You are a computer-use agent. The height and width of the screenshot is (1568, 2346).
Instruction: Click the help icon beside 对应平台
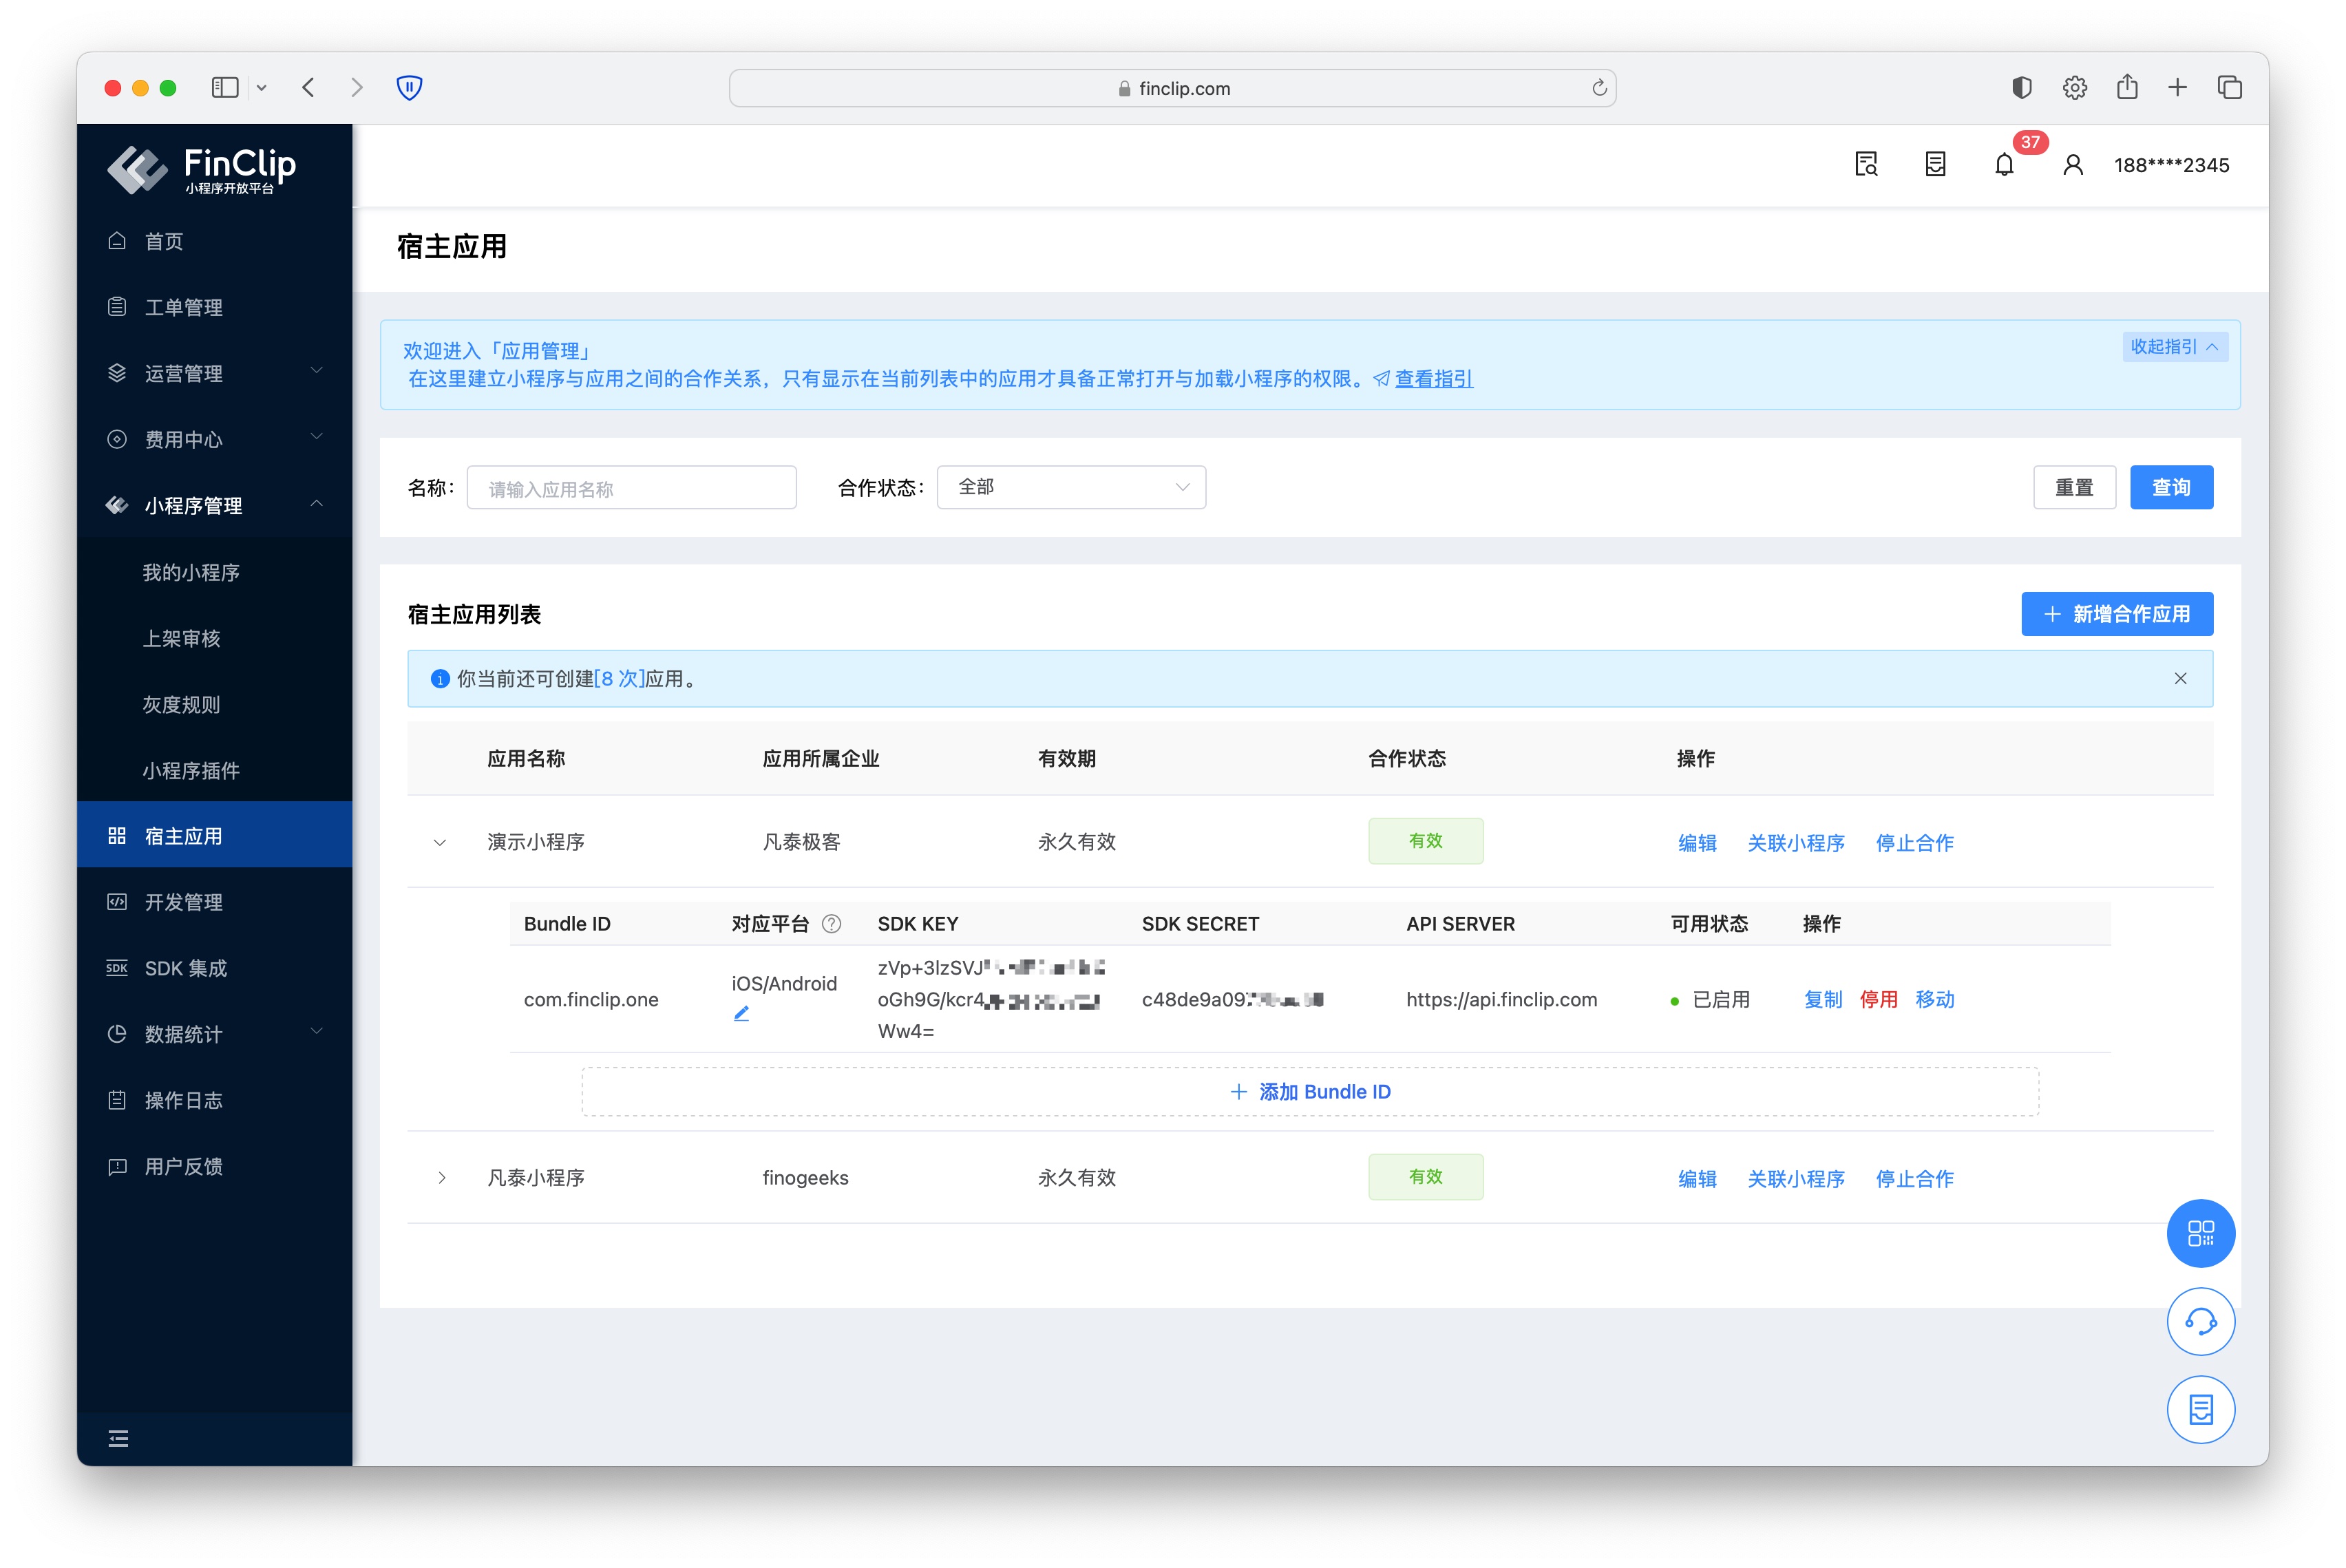click(831, 924)
